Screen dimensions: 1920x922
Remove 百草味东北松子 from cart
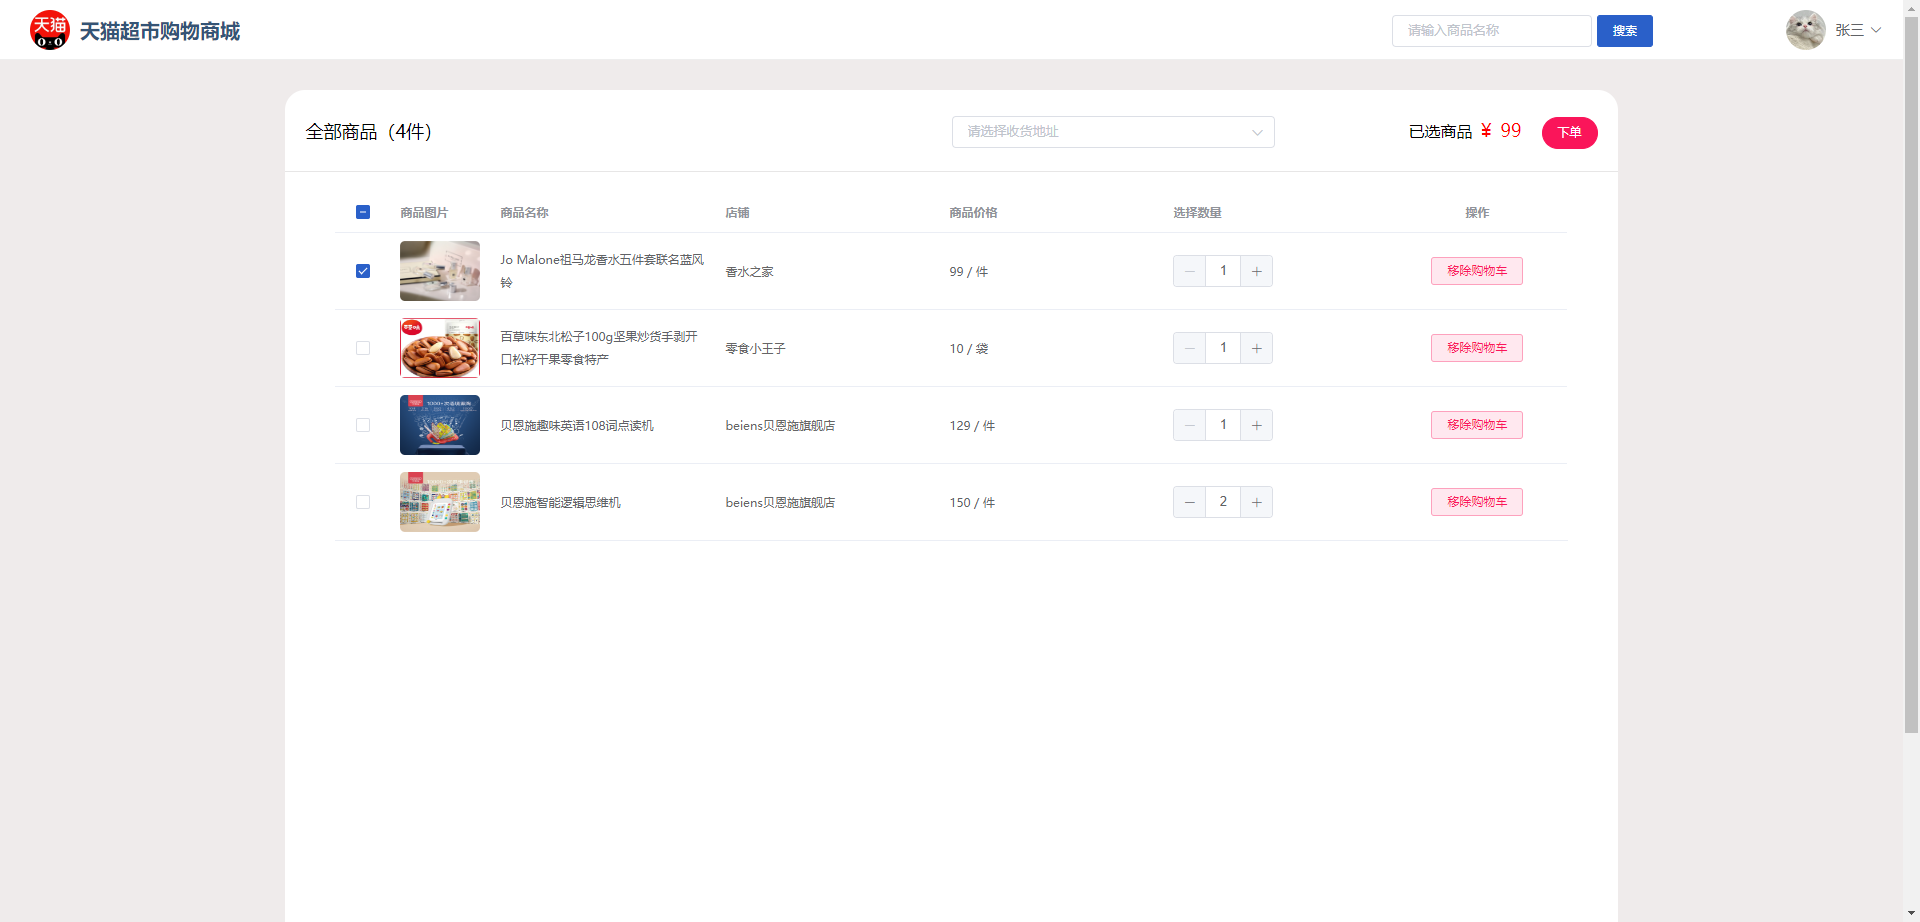click(x=1477, y=348)
